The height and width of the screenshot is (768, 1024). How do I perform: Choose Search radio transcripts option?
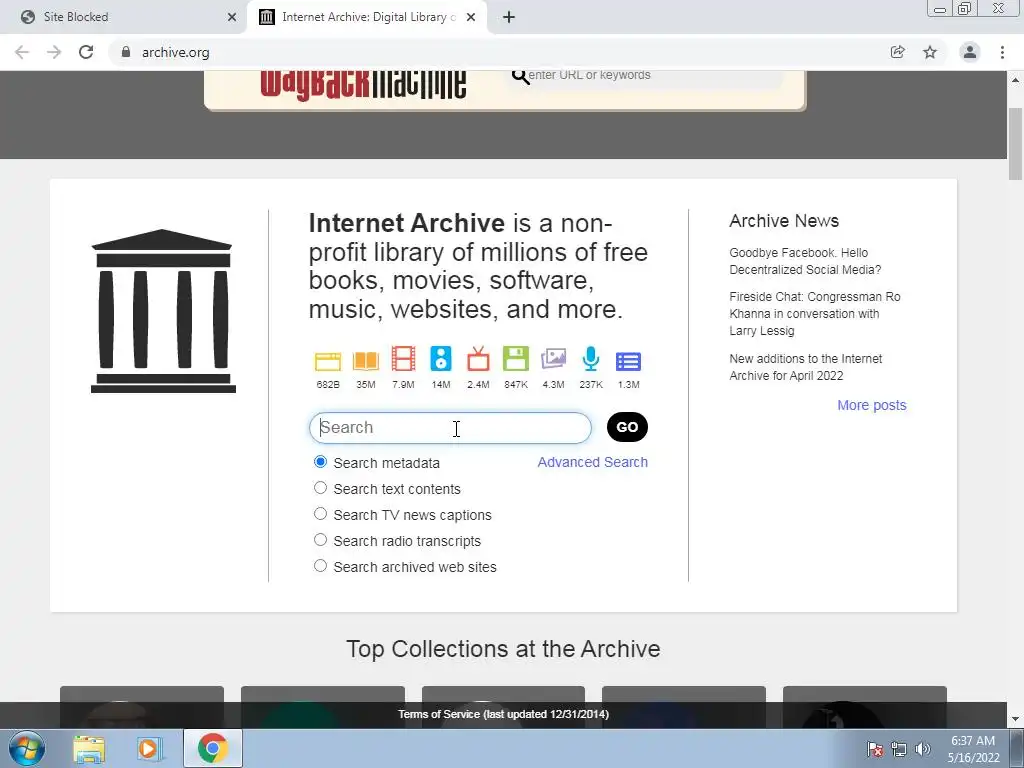click(x=320, y=540)
